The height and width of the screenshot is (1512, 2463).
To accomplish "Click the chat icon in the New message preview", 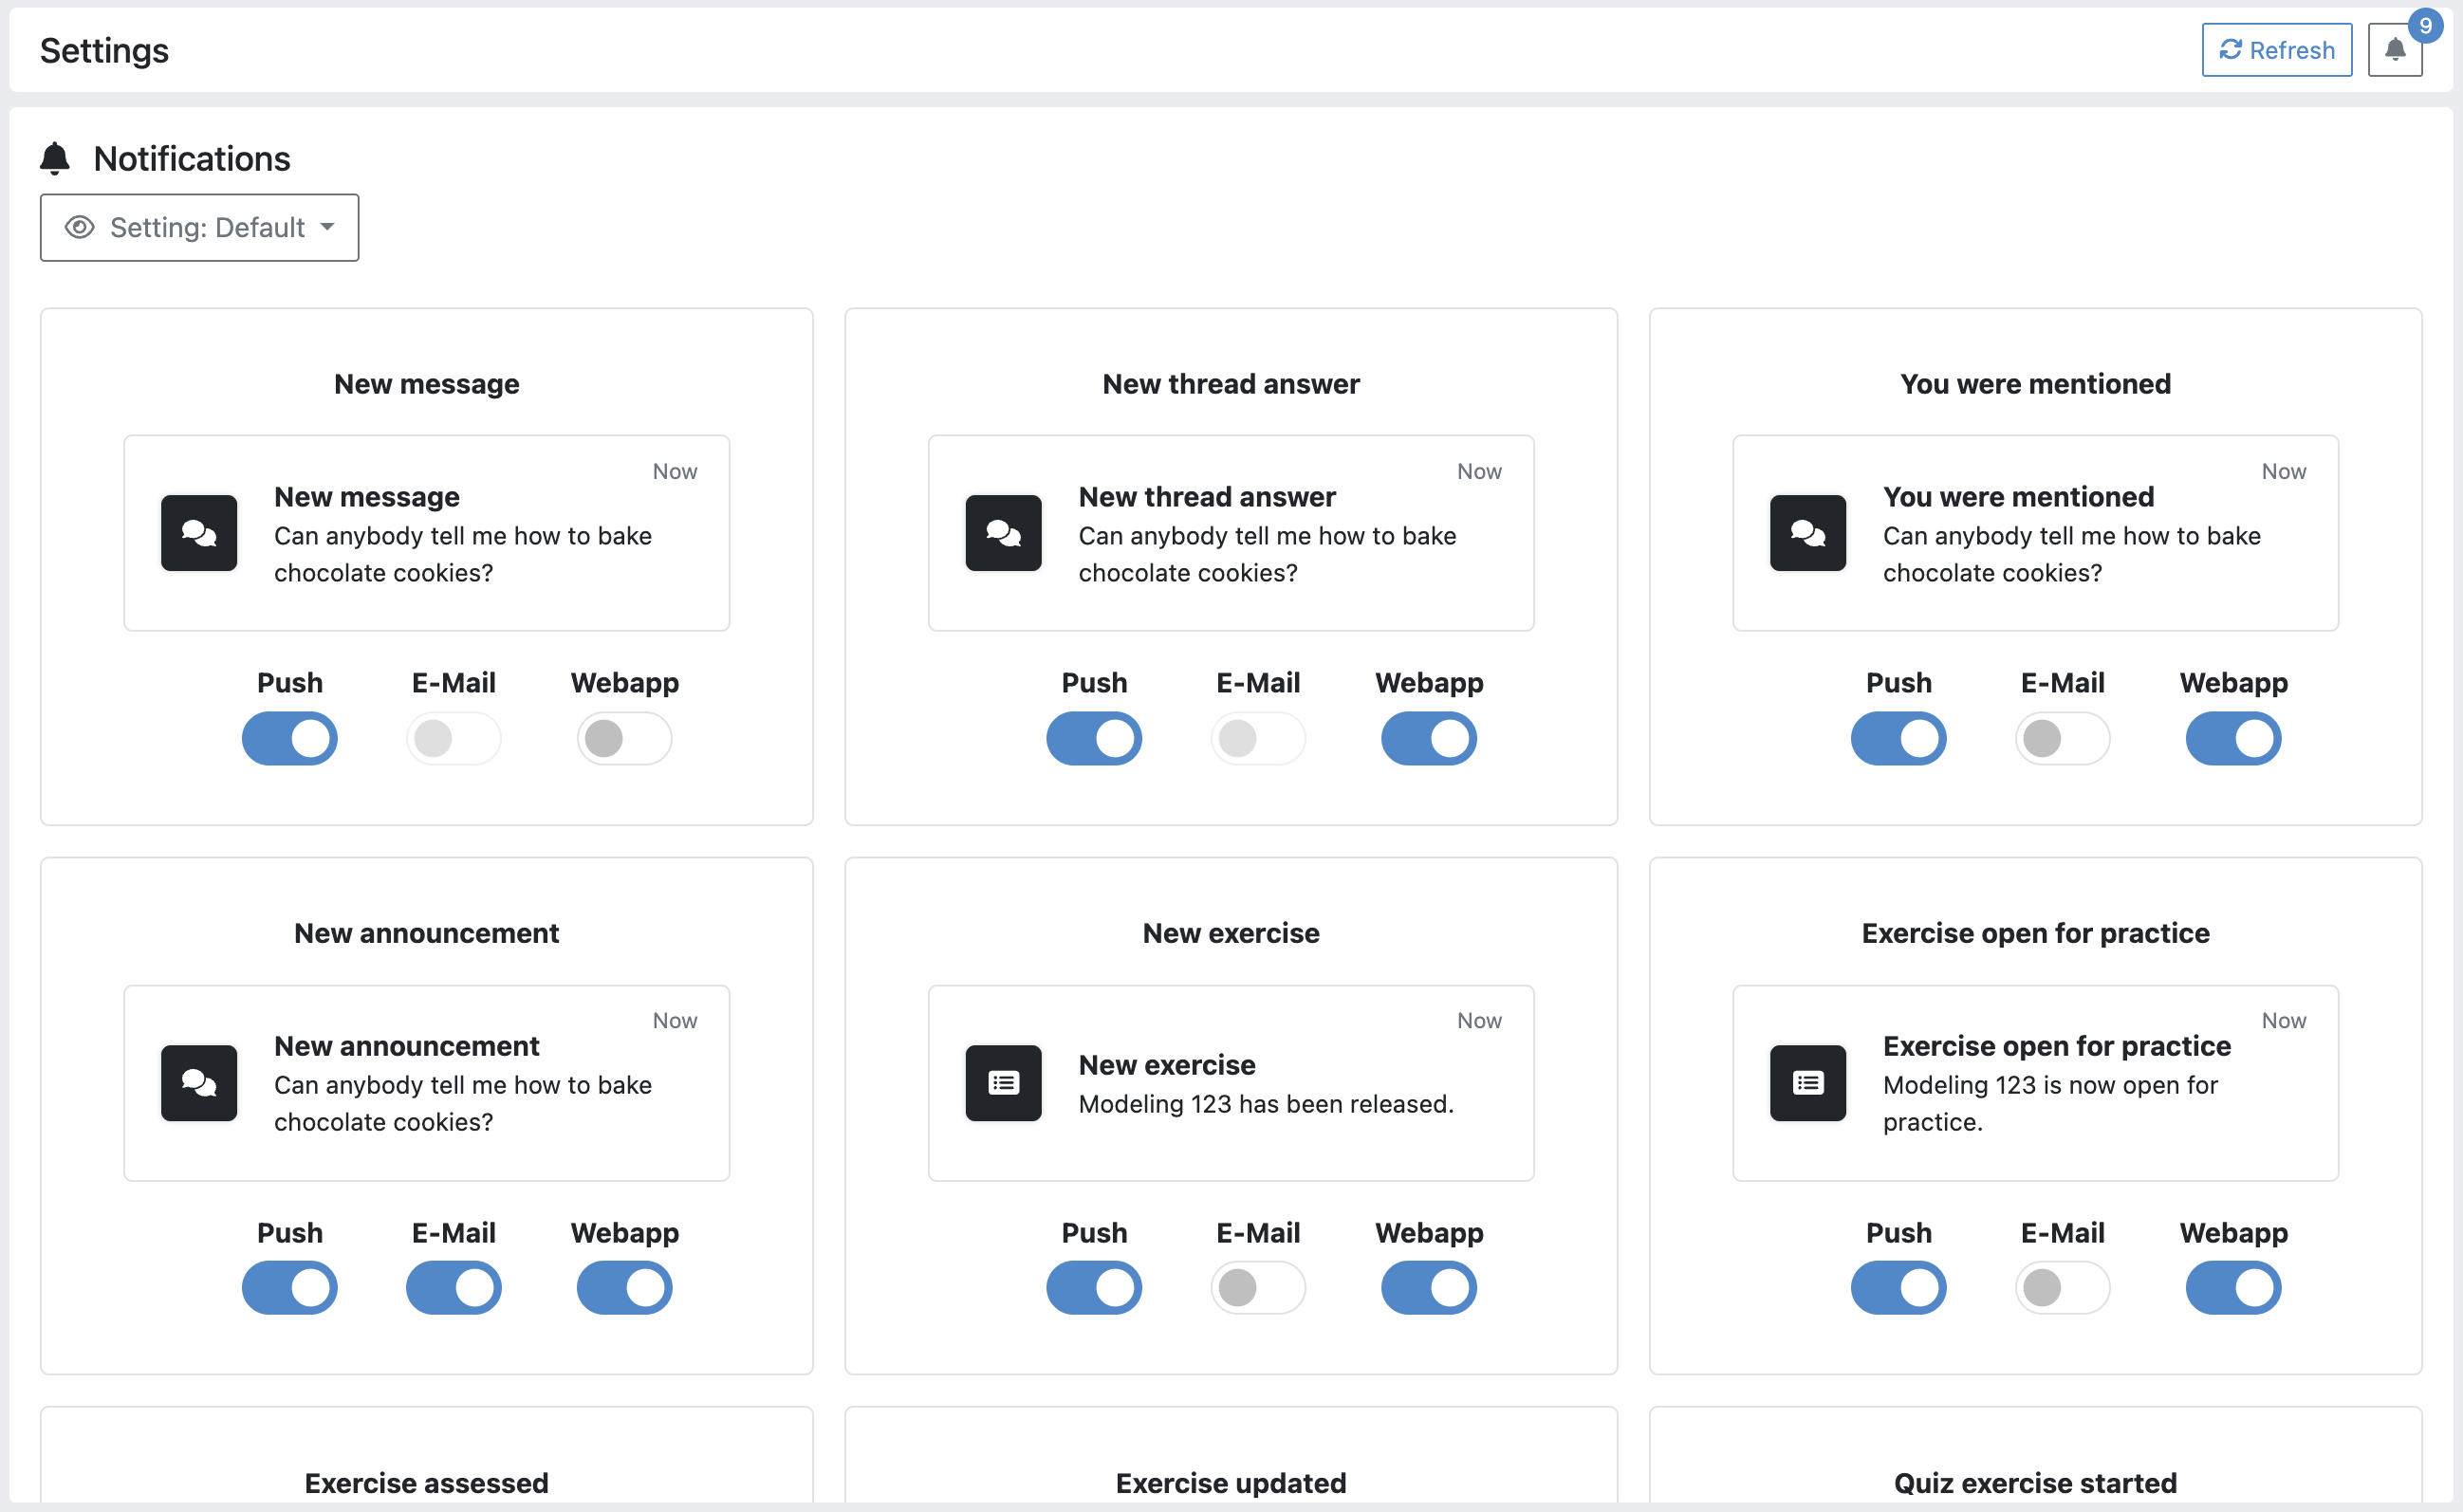I will [x=199, y=533].
